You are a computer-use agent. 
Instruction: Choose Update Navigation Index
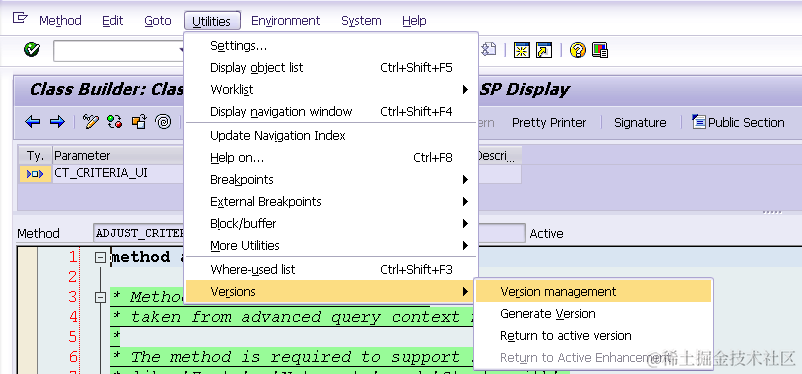pos(331,136)
